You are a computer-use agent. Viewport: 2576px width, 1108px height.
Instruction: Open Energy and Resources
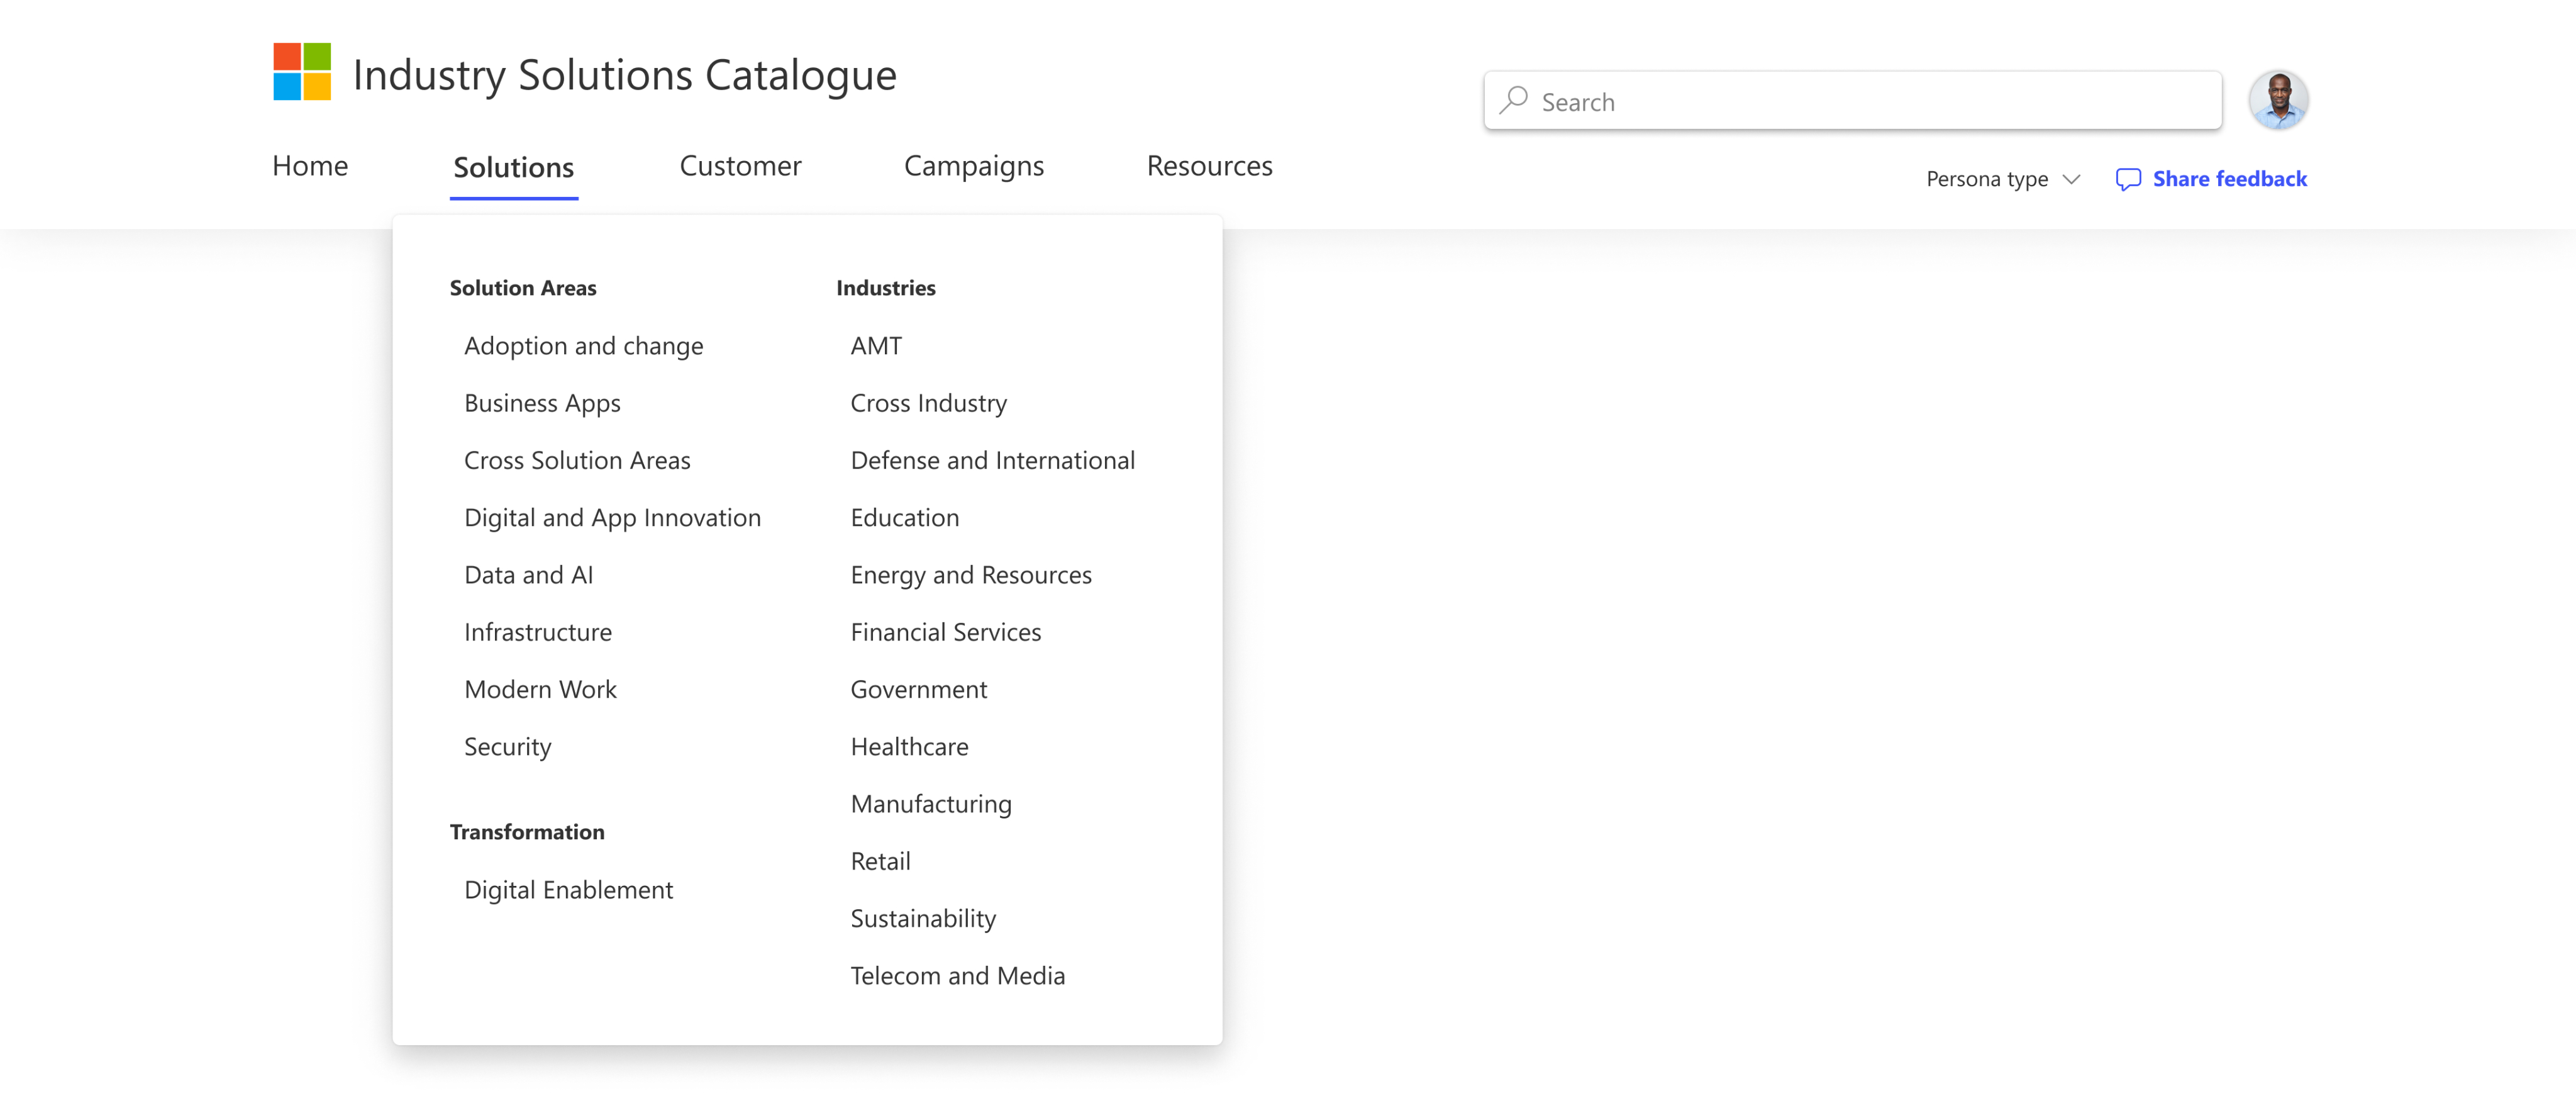[971, 575]
